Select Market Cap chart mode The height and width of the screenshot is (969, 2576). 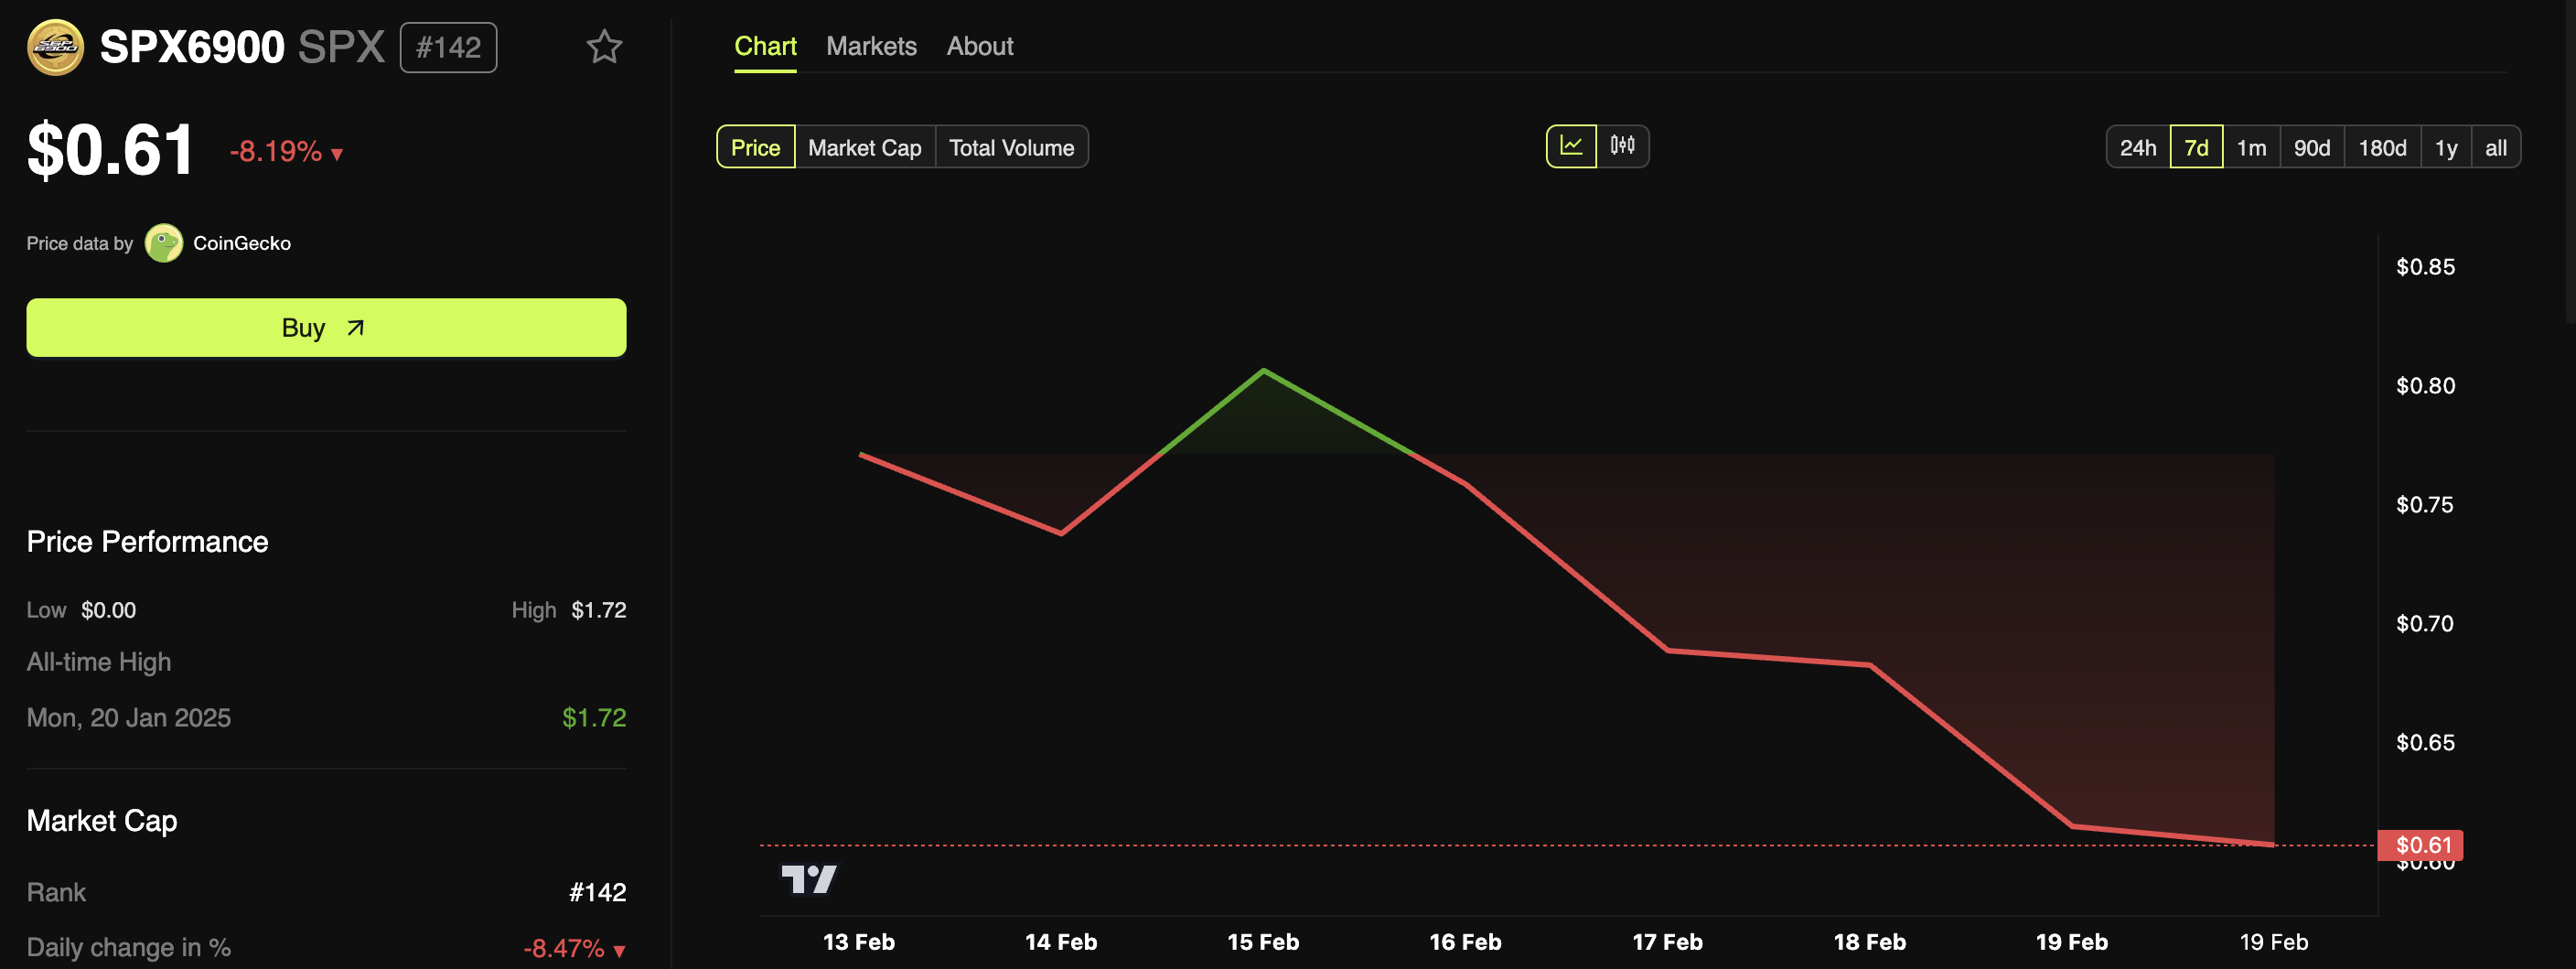(864, 148)
